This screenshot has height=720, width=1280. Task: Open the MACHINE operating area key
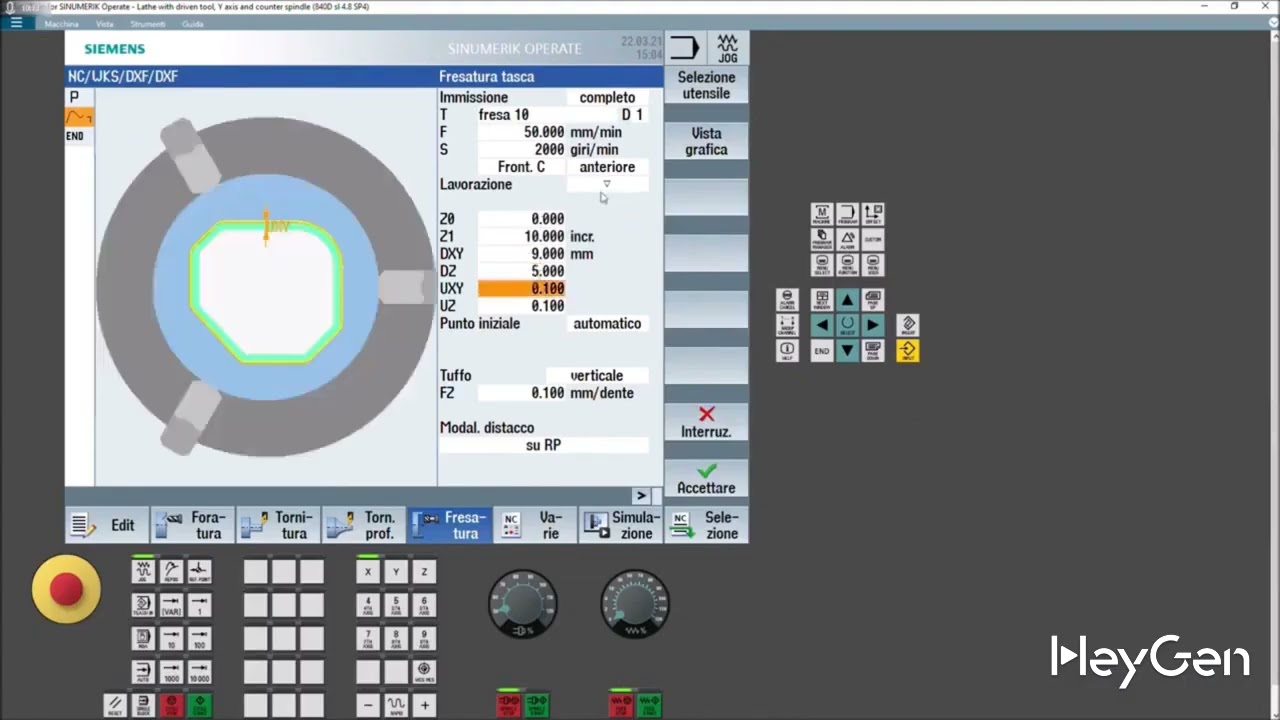point(822,214)
